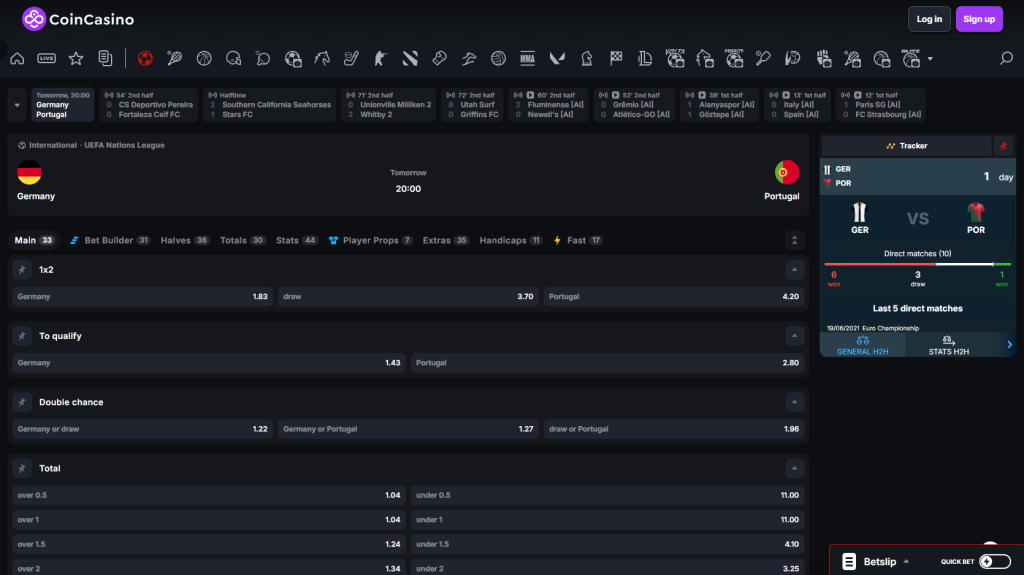Open the Bet Builder tab
The image size is (1024, 575).
(110, 240)
